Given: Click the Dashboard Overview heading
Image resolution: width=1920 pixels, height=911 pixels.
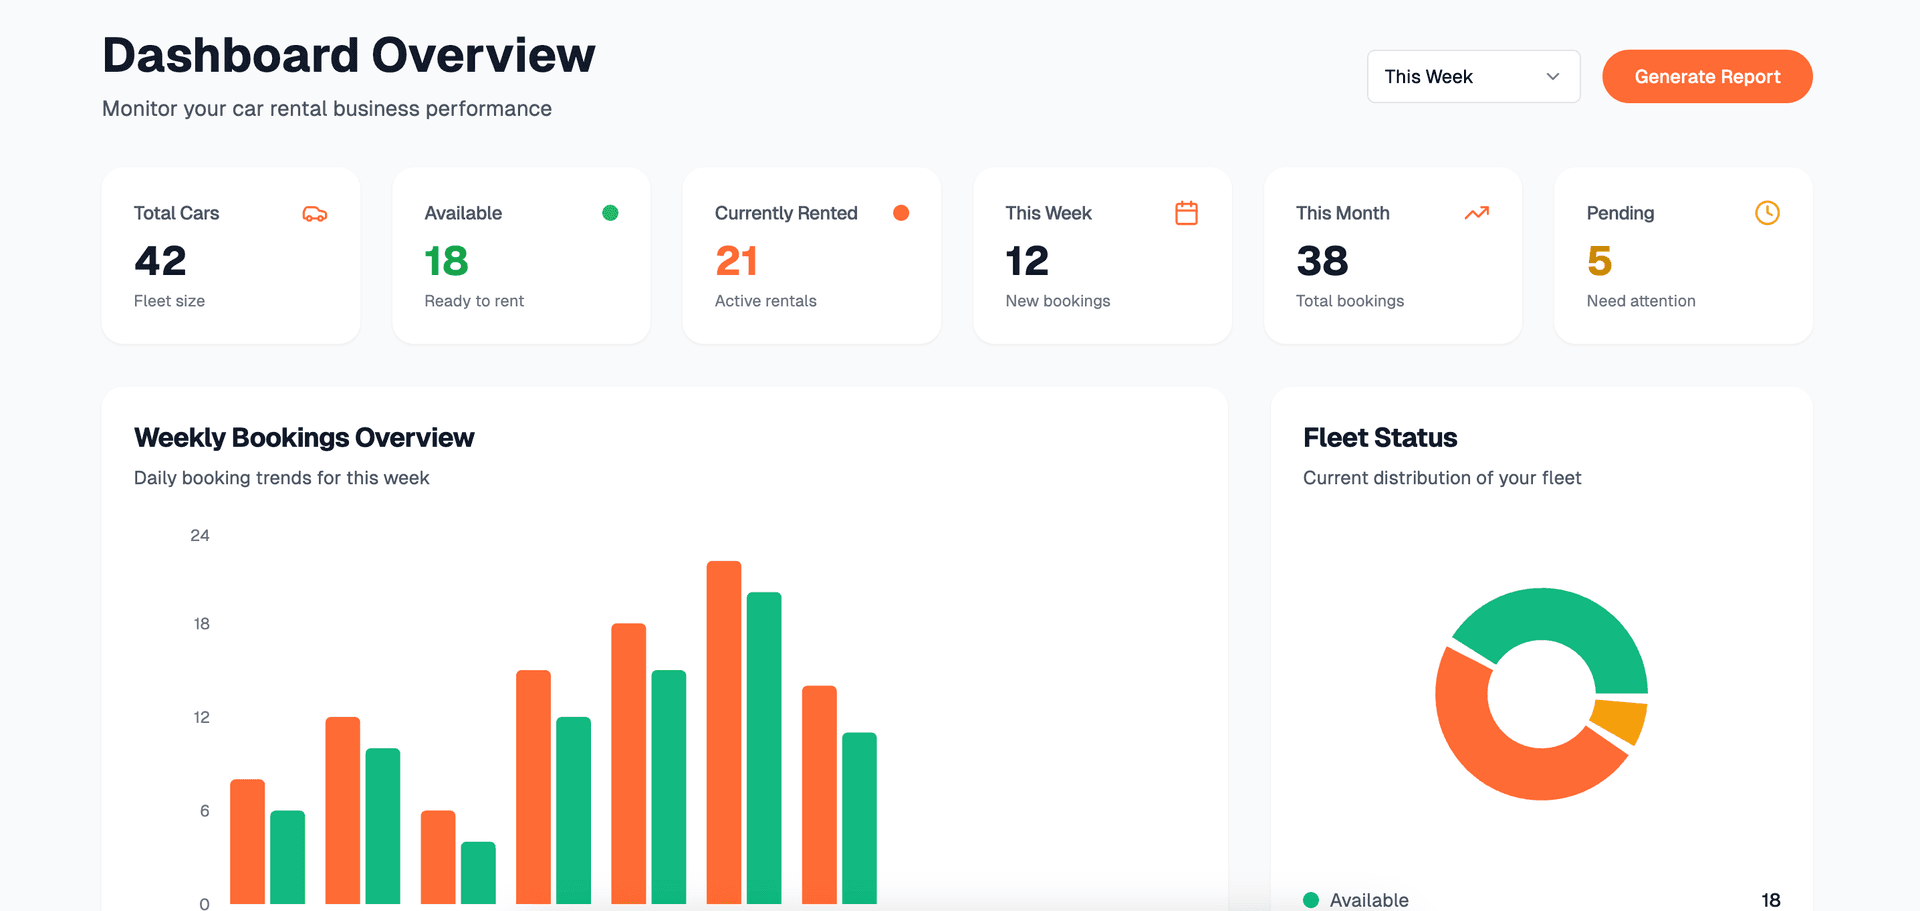Looking at the screenshot, I should pos(348,56).
